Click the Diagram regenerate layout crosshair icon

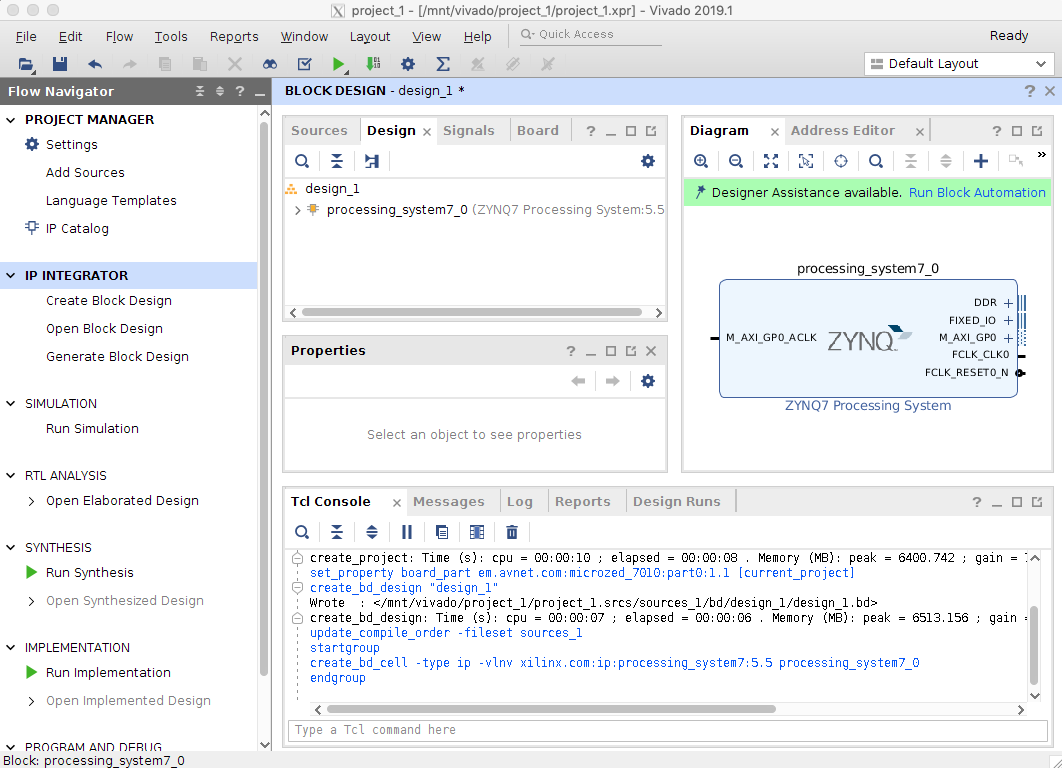click(841, 161)
